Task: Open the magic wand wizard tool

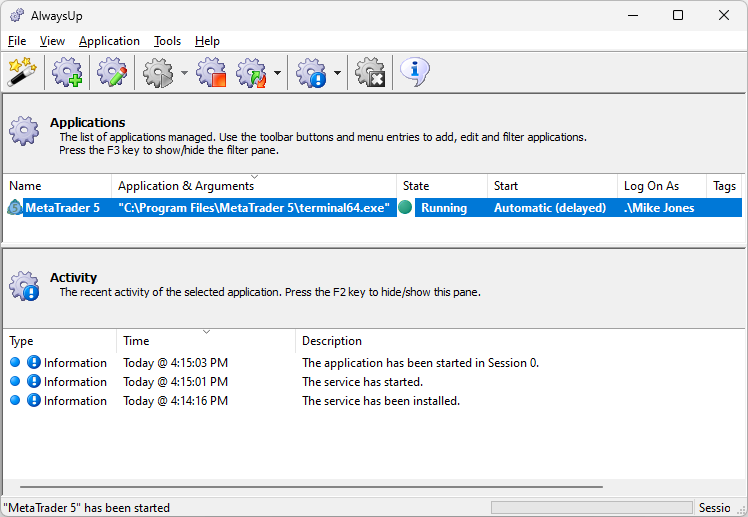Action: coord(22,72)
